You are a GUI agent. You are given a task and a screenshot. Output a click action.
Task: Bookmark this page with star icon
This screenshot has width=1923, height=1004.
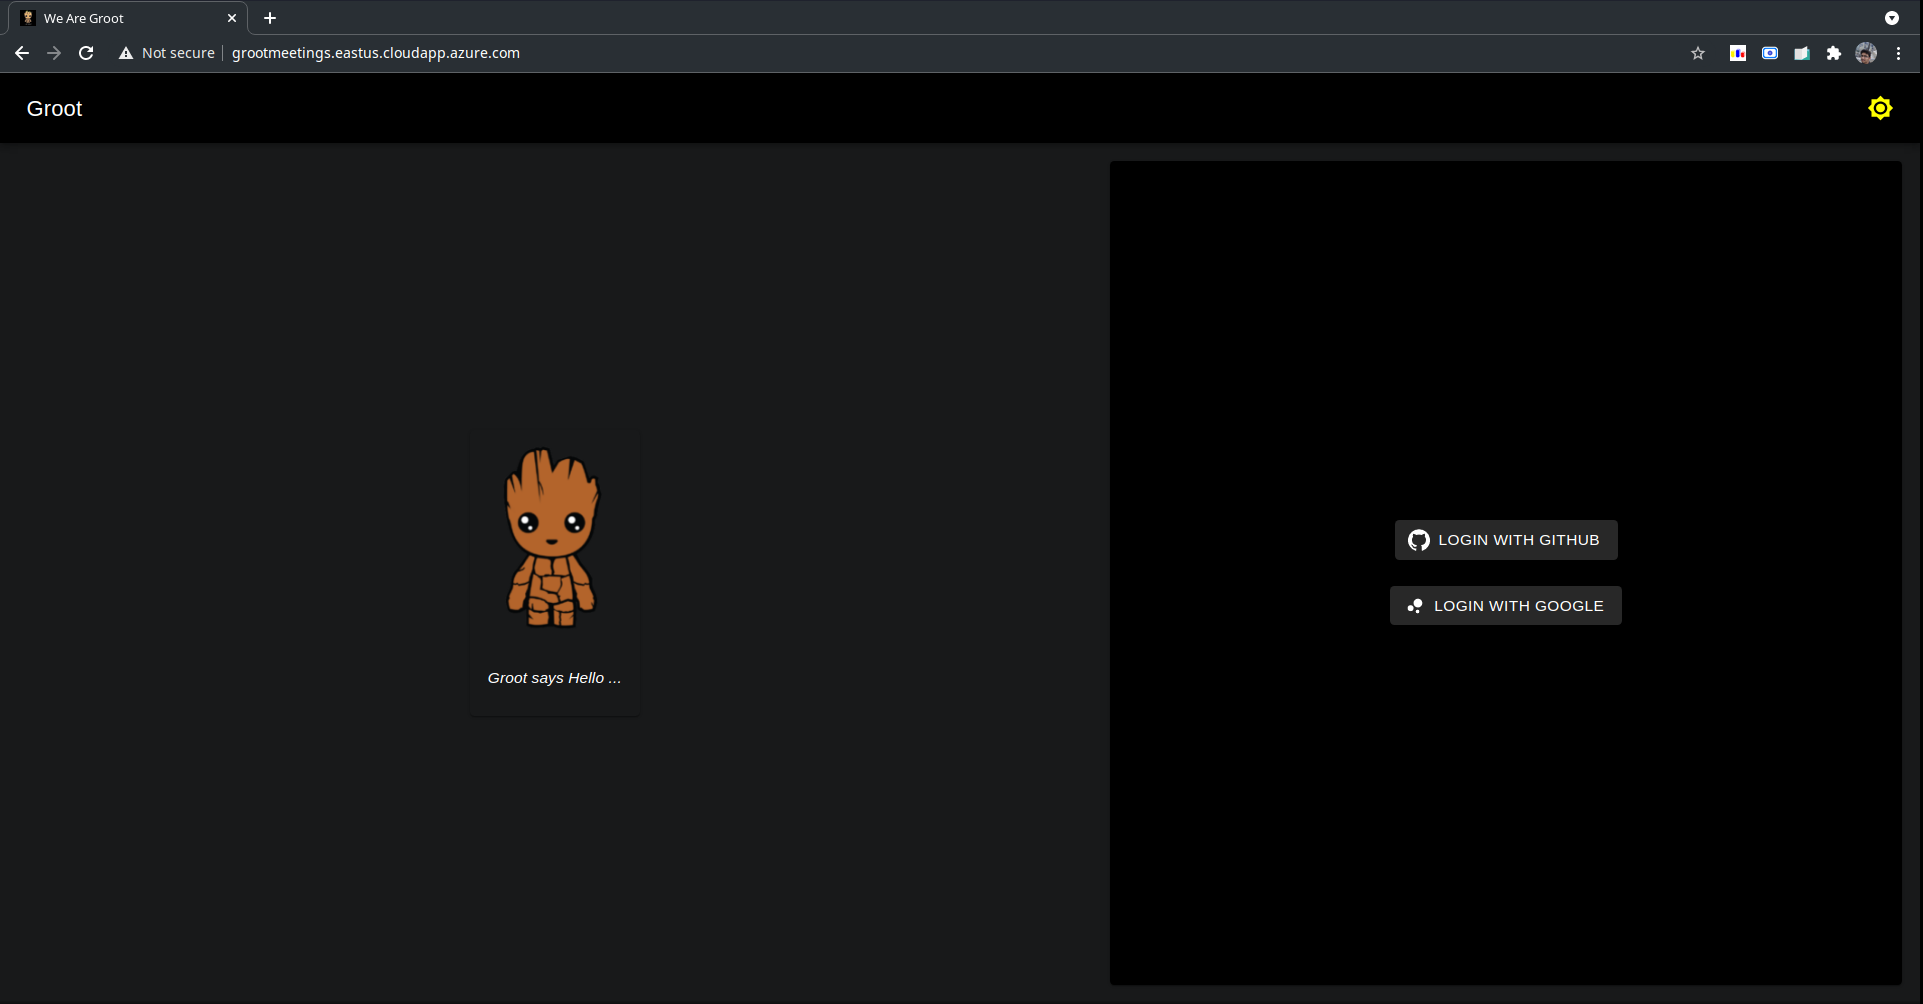pos(1698,53)
